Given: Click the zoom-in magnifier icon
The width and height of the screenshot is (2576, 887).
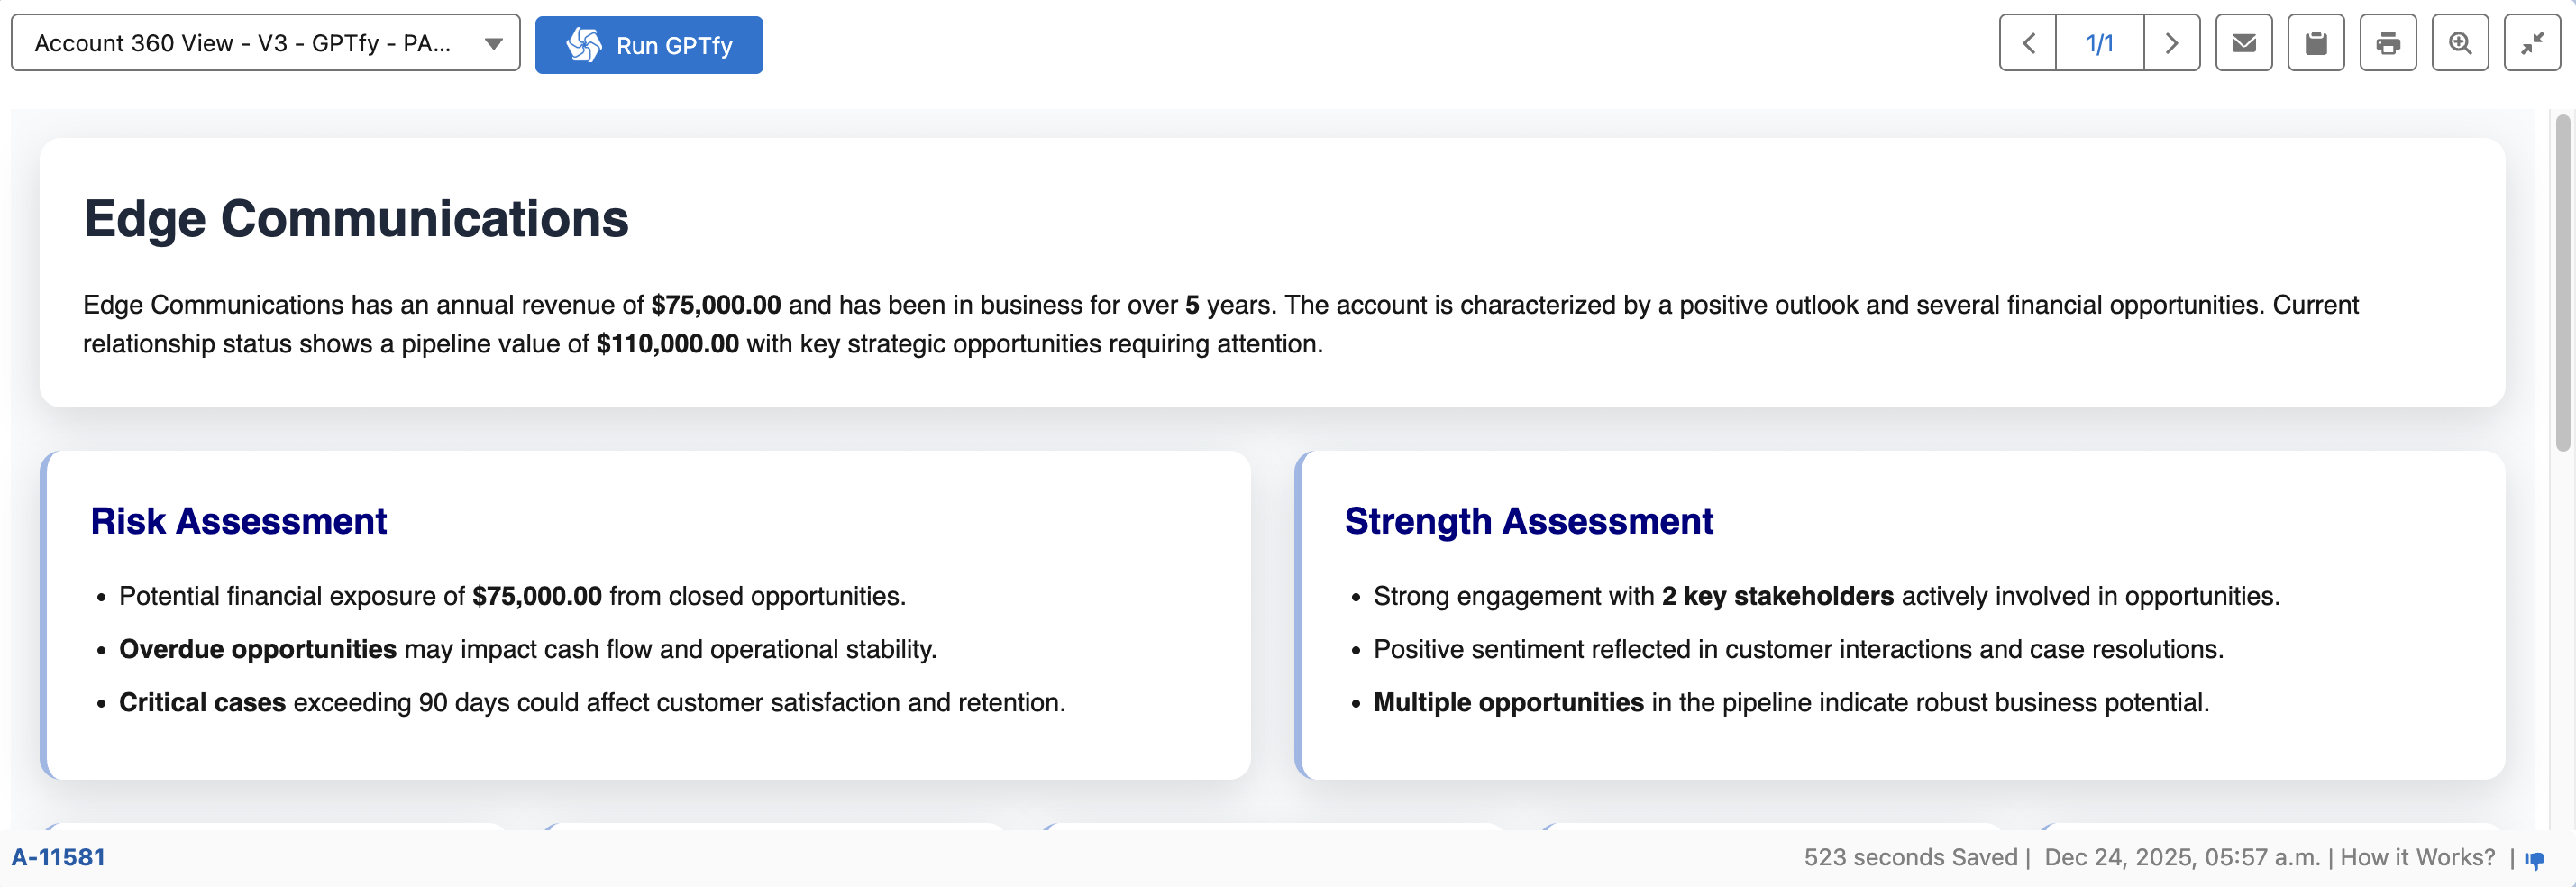Looking at the screenshot, I should tap(2459, 43).
